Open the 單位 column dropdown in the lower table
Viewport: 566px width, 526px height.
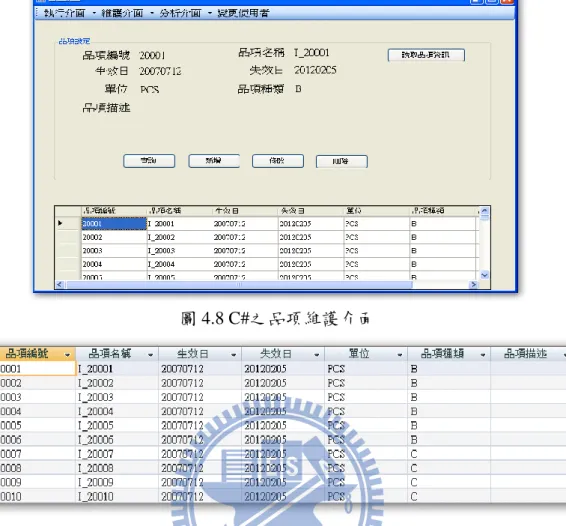tap(400, 355)
